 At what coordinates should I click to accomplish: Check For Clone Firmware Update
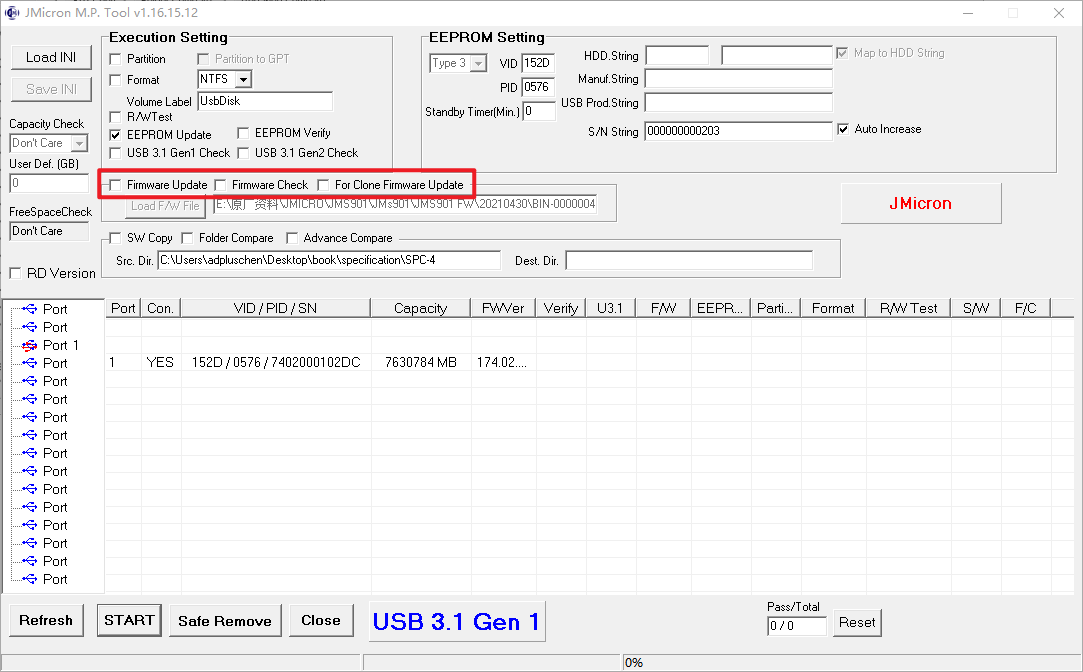[x=323, y=184]
